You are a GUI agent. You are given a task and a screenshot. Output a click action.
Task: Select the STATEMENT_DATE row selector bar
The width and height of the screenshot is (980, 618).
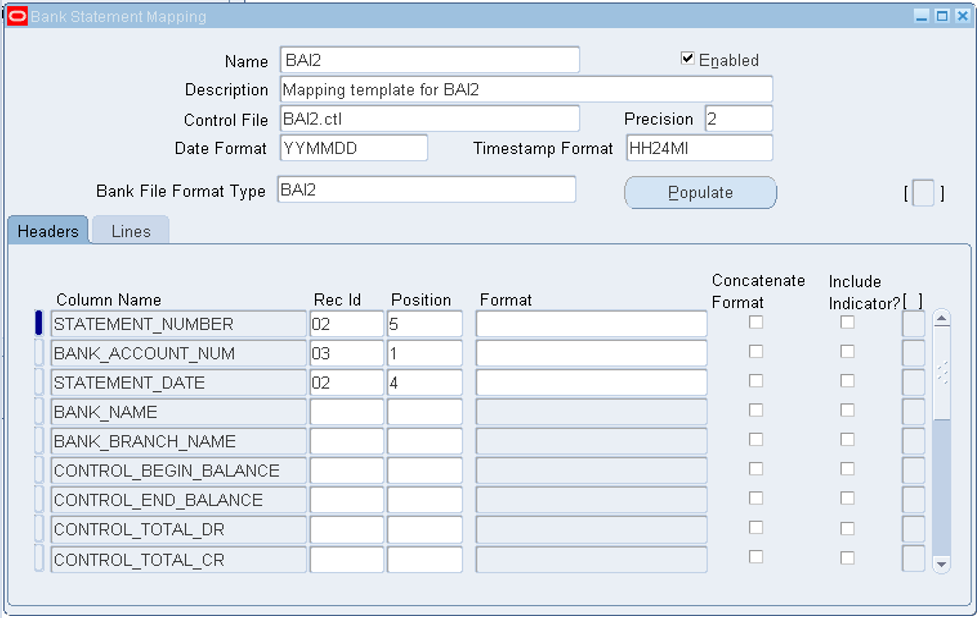[x=40, y=381]
